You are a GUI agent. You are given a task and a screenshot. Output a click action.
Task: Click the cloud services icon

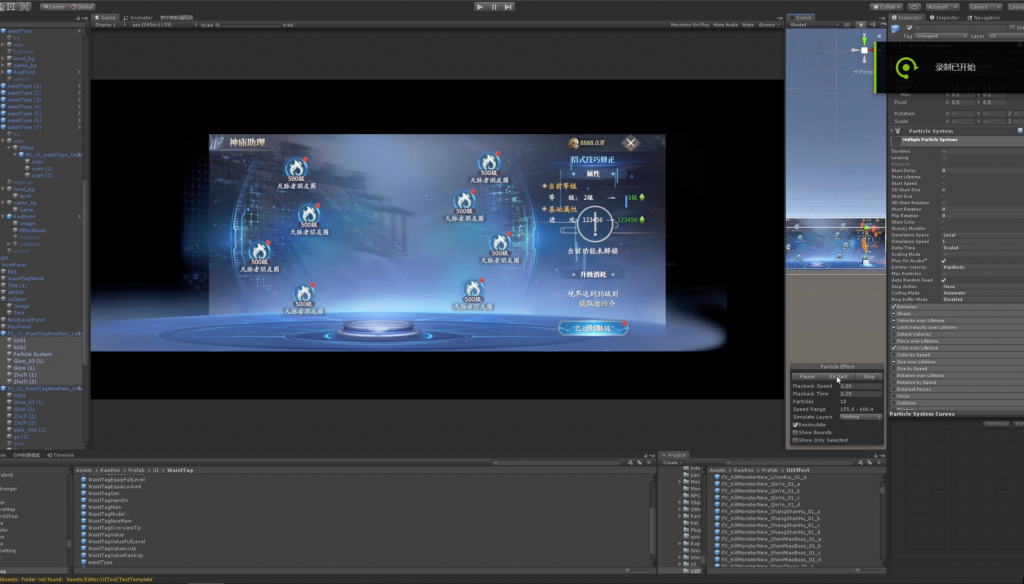tap(914, 7)
